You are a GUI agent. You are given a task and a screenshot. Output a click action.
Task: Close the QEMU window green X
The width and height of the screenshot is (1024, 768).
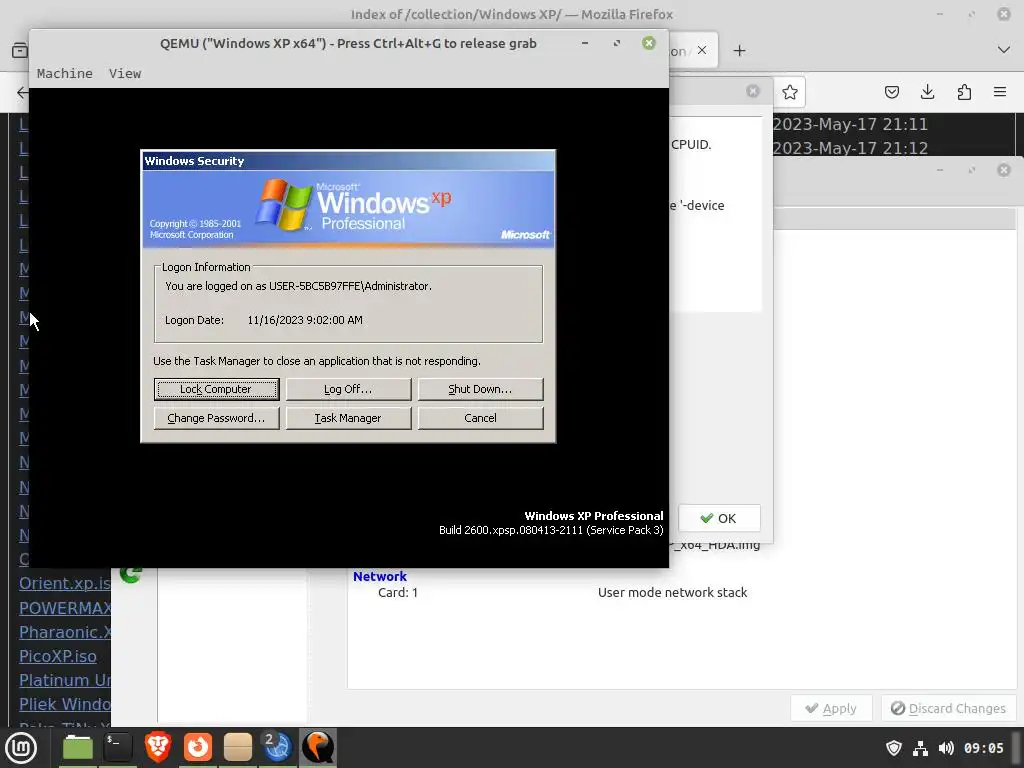648,43
